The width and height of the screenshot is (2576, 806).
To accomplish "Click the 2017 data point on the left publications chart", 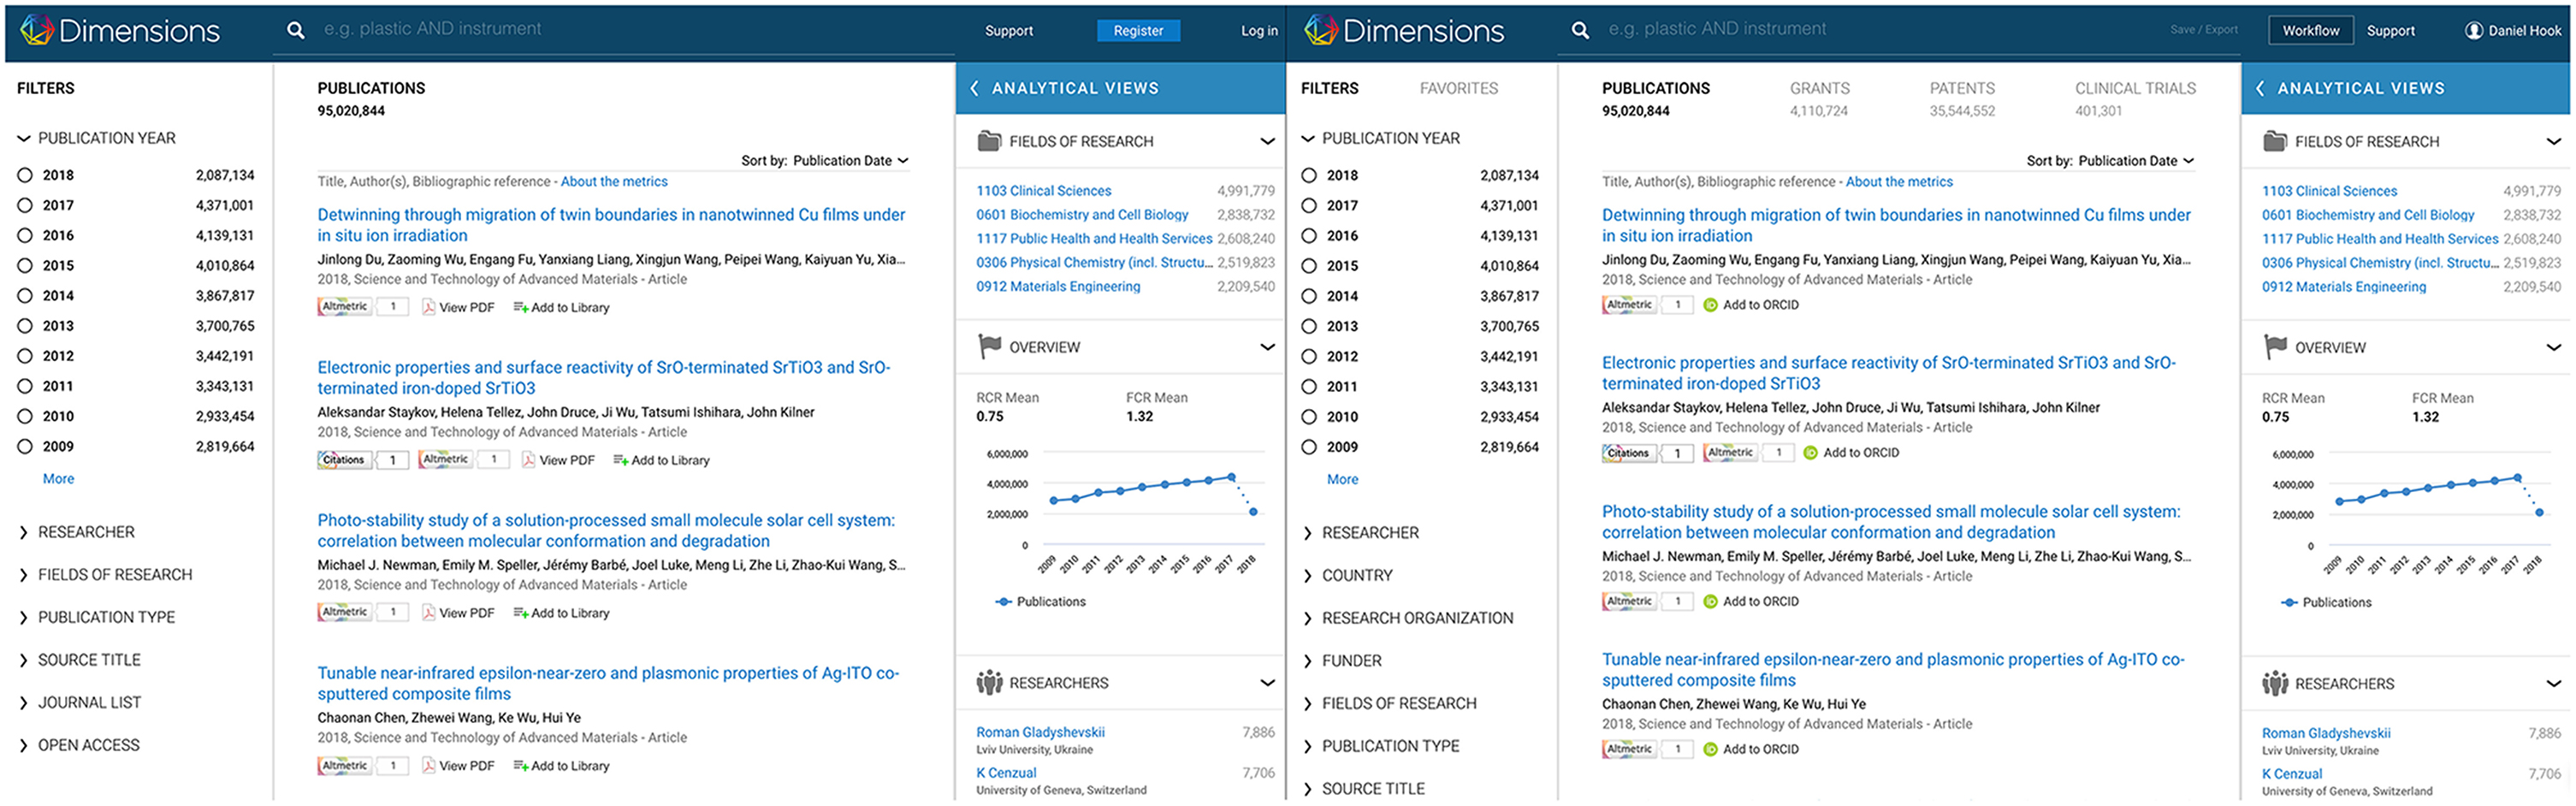I will [1231, 477].
